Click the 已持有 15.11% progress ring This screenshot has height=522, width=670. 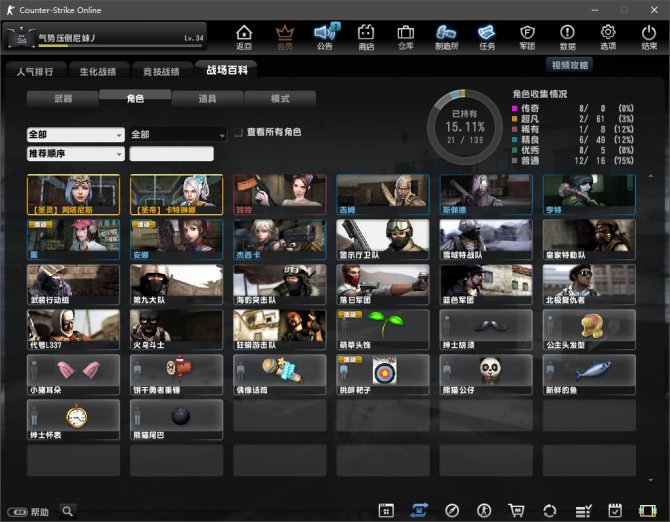[x=464, y=127]
